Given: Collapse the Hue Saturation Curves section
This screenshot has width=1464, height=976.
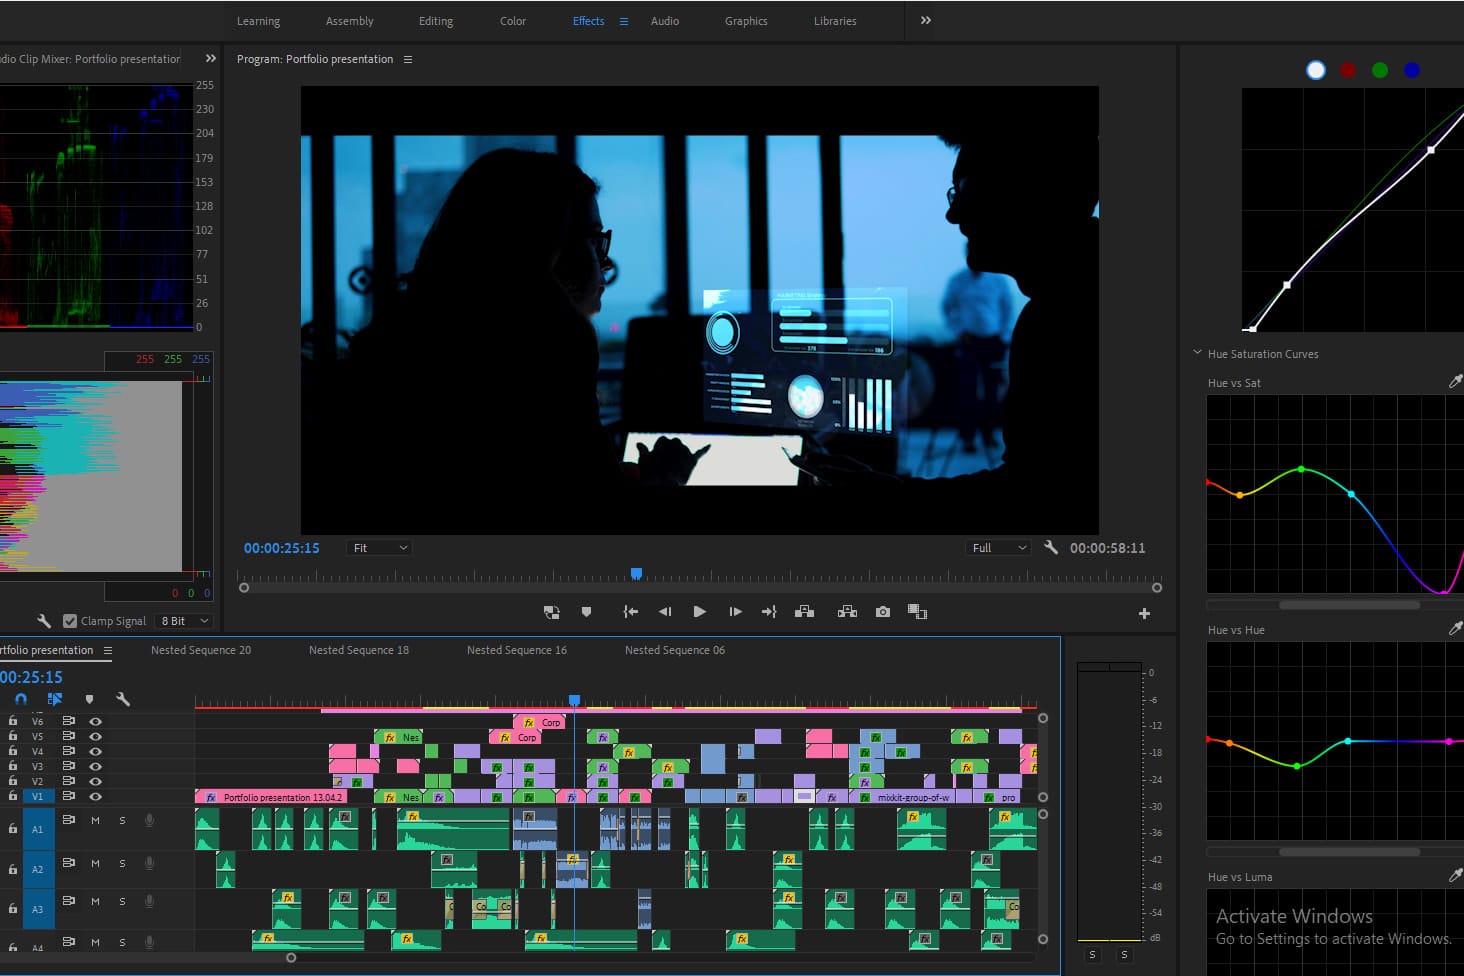Looking at the screenshot, I should tap(1197, 353).
